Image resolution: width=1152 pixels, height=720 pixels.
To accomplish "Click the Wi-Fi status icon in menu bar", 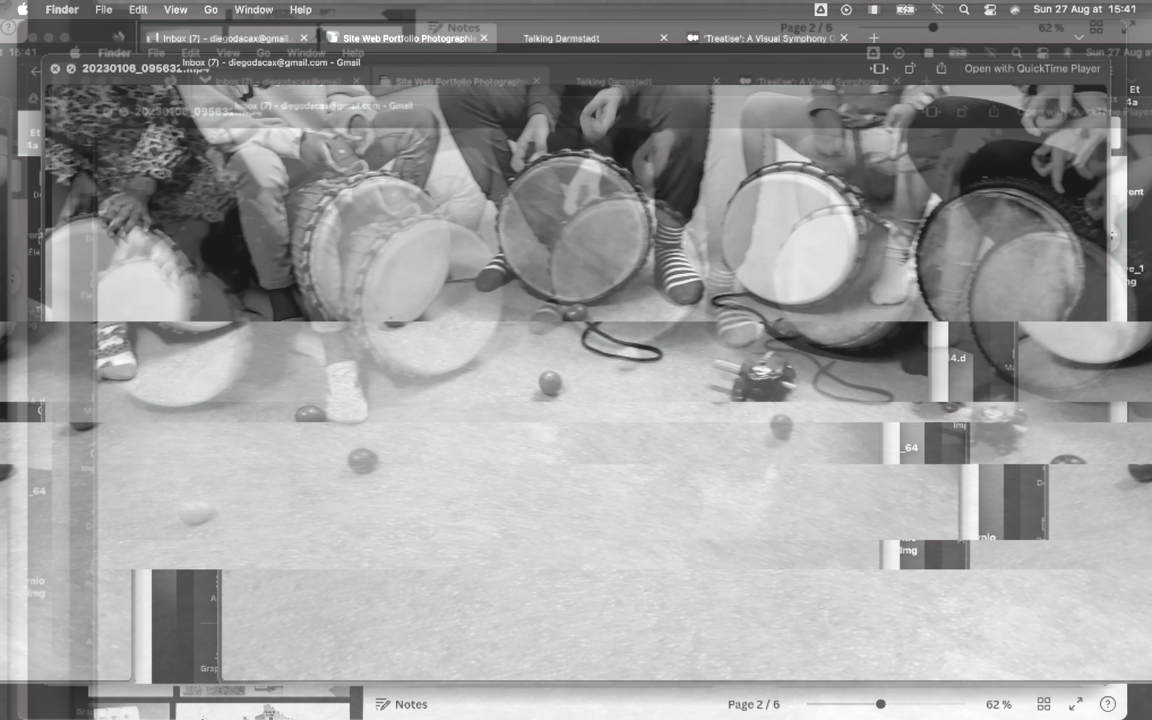I will pos(936,9).
